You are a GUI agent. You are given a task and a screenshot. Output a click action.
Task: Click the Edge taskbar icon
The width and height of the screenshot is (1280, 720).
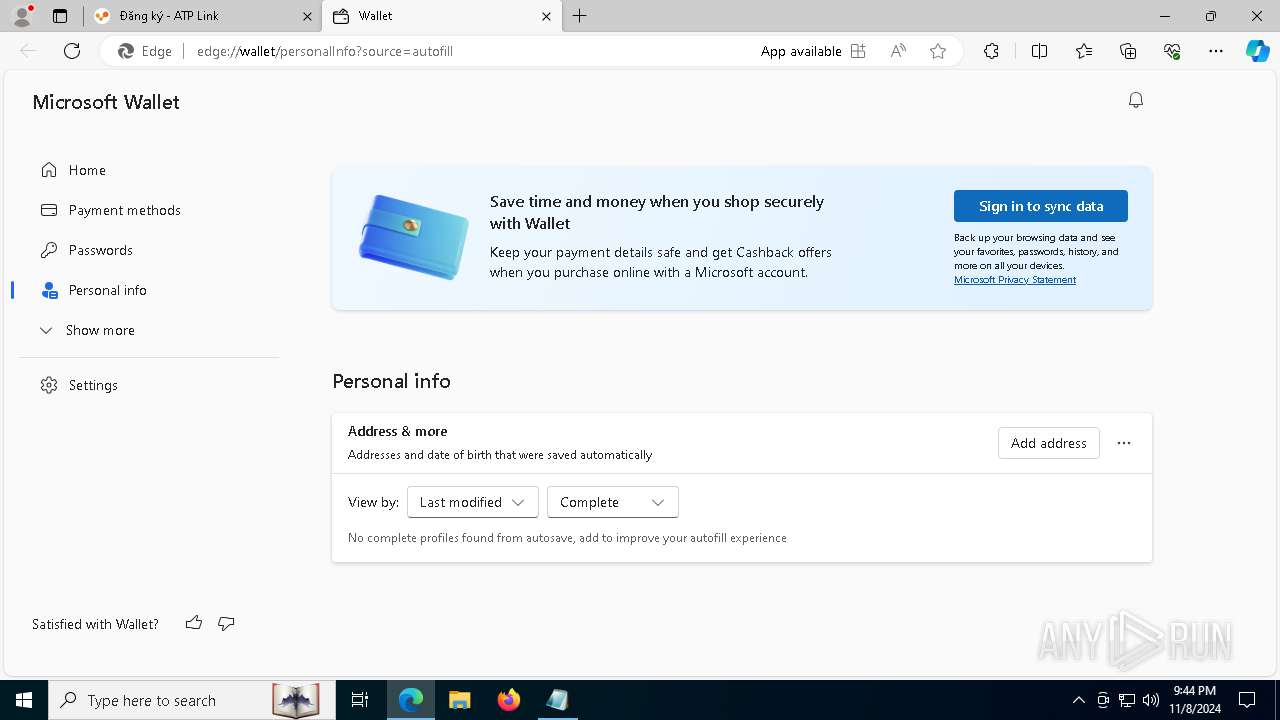coord(411,700)
